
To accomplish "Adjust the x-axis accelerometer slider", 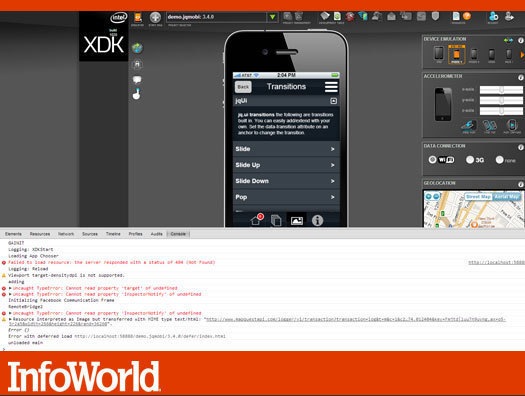I will [501, 90].
